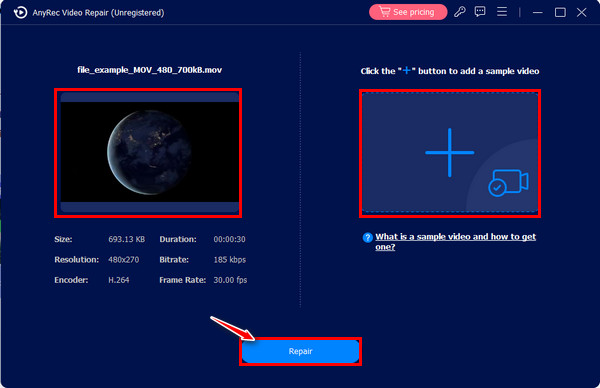Viewport: 600px width, 388px height.
Task: Start repair with the Repair button
Action: tap(300, 351)
